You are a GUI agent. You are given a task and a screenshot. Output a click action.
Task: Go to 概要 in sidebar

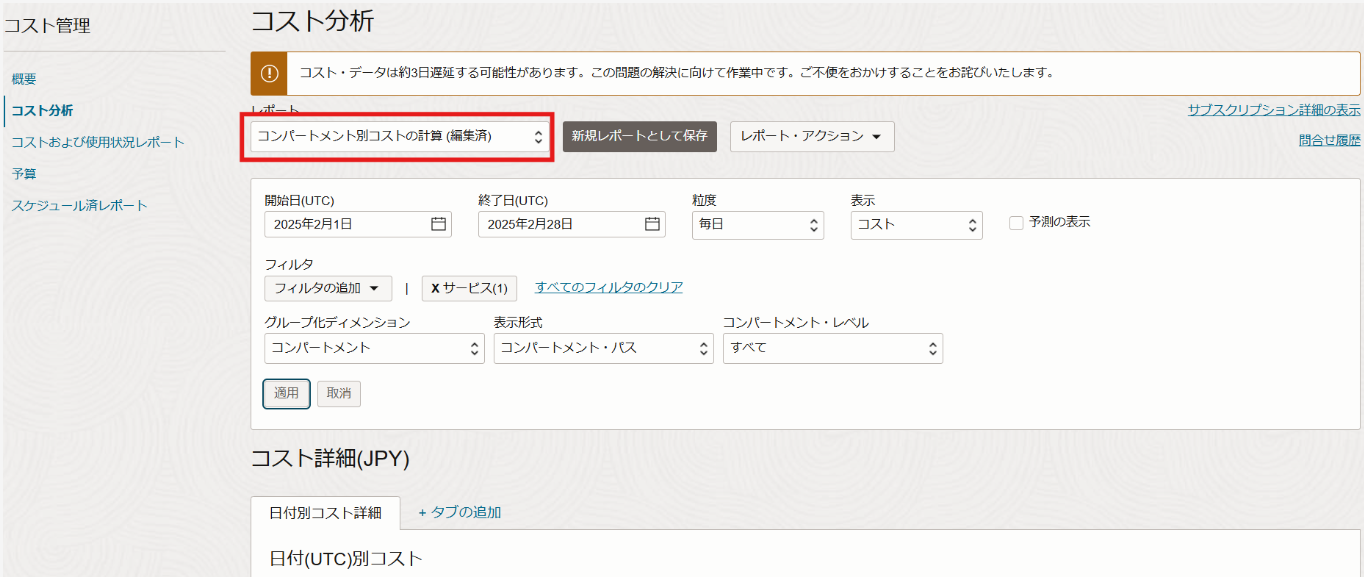tap(24, 79)
